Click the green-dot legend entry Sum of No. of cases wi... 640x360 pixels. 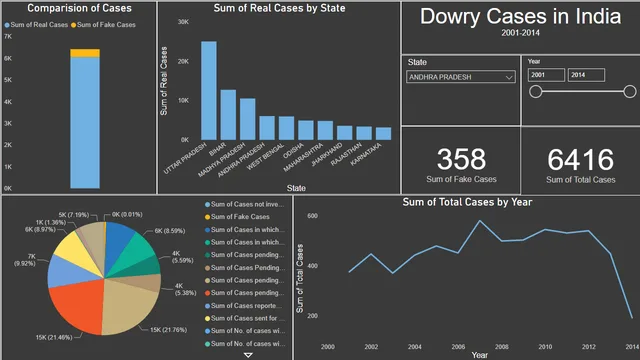[x=245, y=344]
